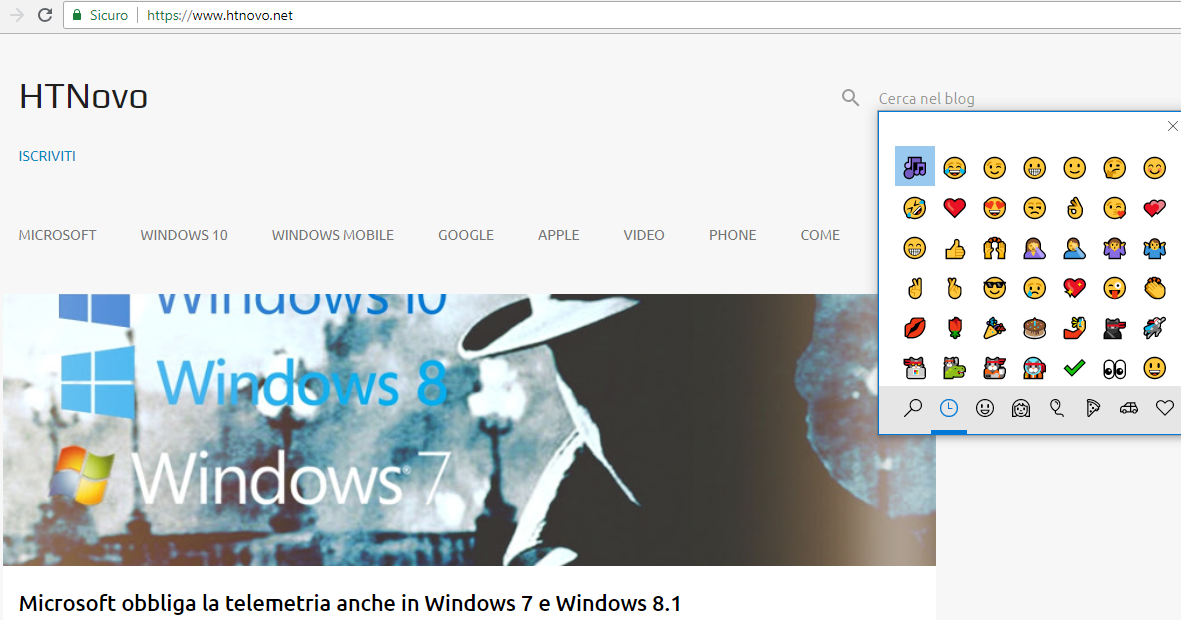Image resolution: width=1181 pixels, height=620 pixels.
Task: Insert the victory hand emoji
Action: 914,288
